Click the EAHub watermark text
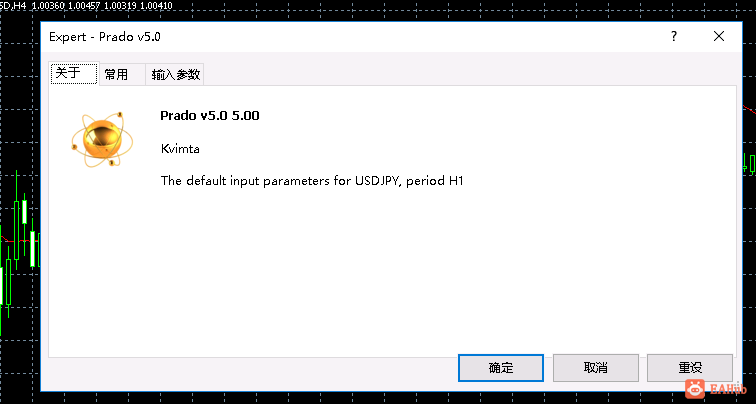 [728, 389]
